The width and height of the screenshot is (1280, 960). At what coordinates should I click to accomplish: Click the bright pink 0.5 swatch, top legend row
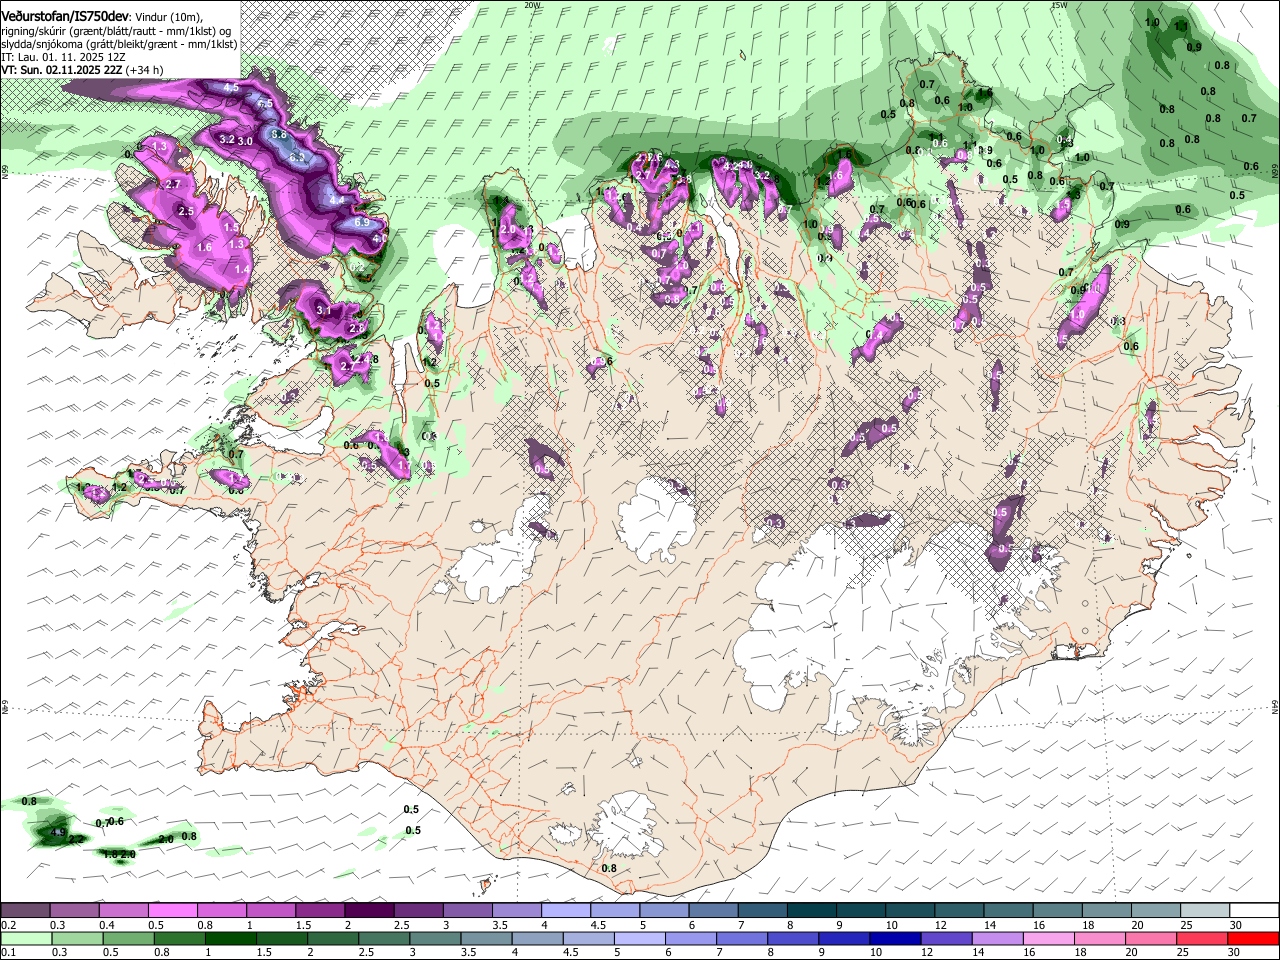(x=172, y=910)
